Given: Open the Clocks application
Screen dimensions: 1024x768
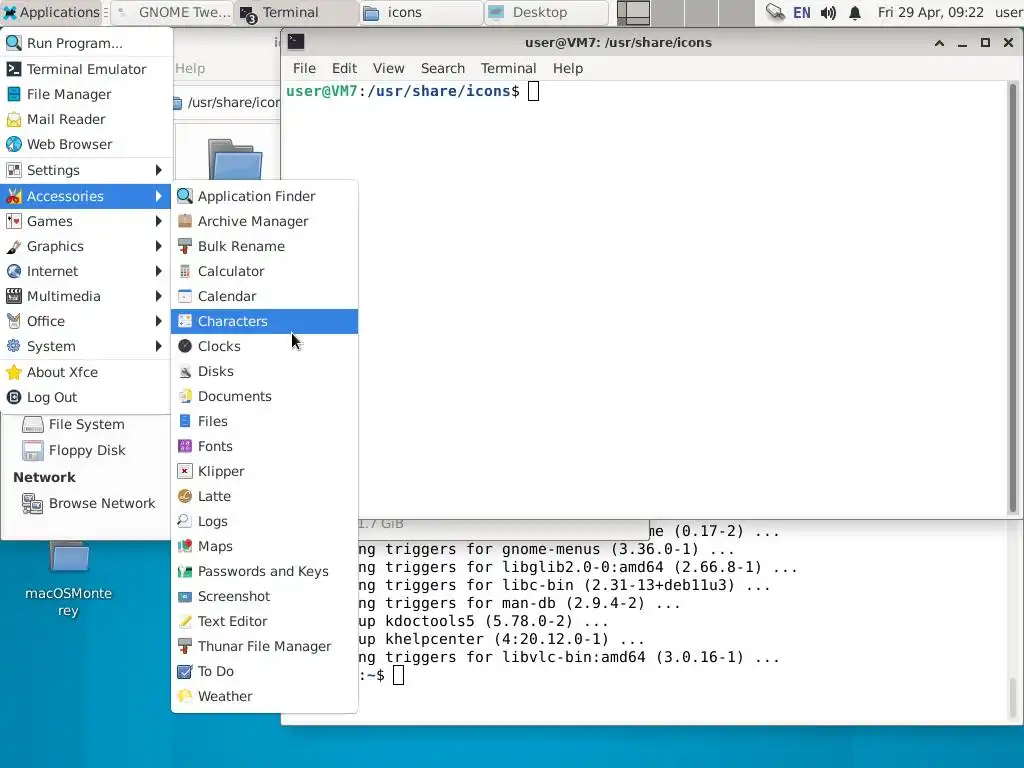Looking at the screenshot, I should (x=264, y=346).
